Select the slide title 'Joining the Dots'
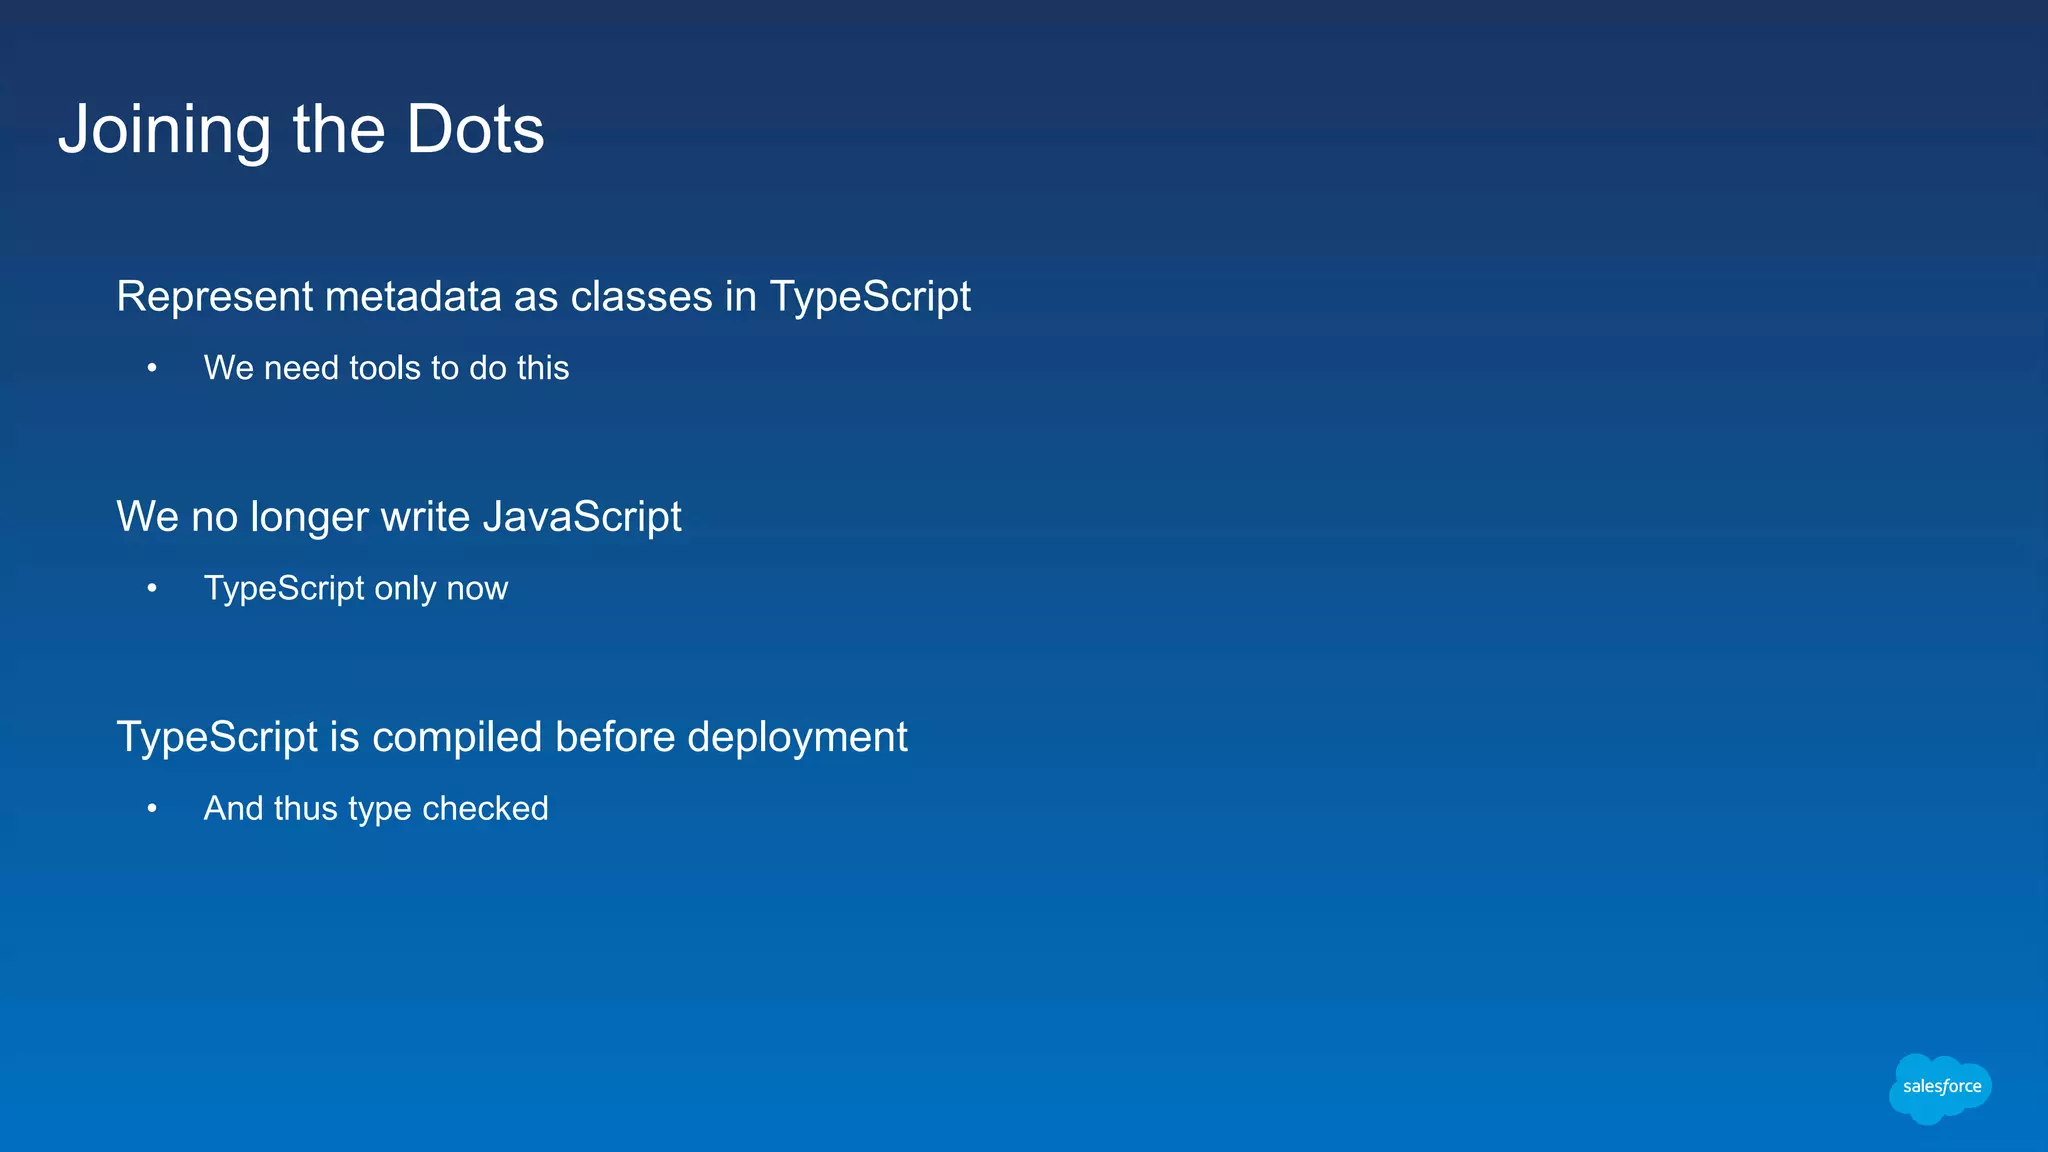 (301, 130)
